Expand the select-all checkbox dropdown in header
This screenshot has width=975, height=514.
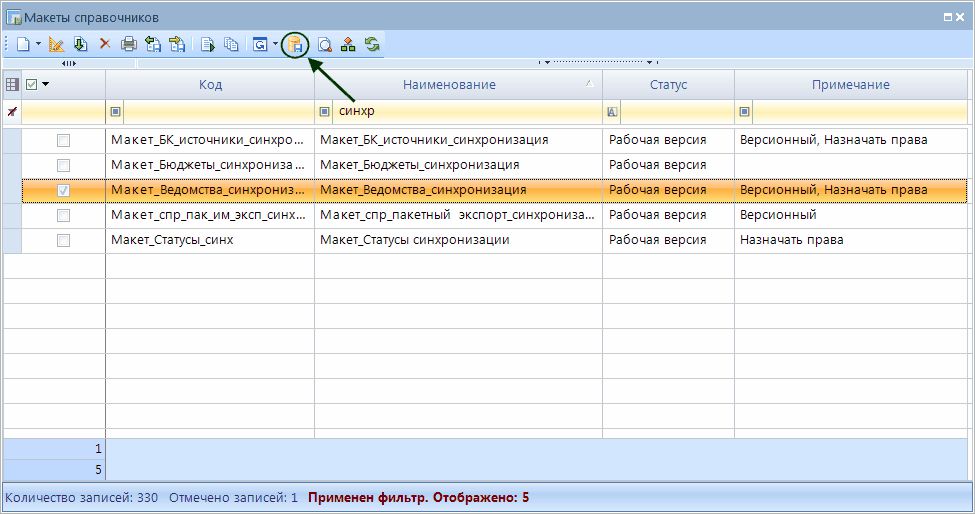[x=45, y=85]
